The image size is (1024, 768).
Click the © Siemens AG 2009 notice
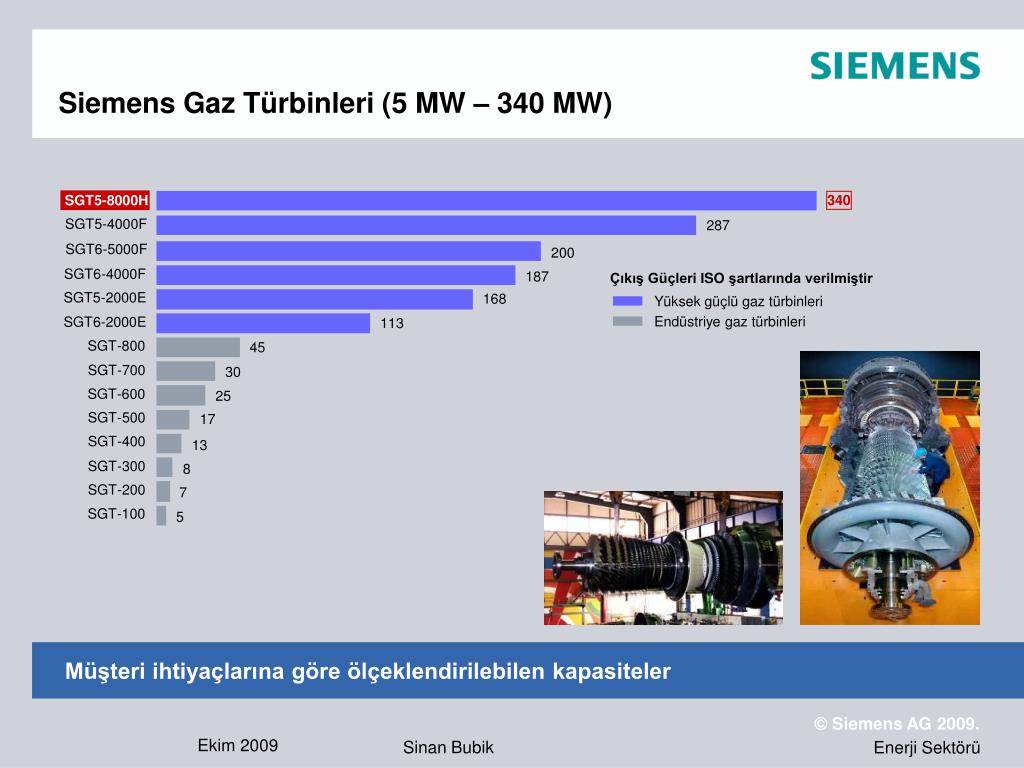click(x=897, y=724)
